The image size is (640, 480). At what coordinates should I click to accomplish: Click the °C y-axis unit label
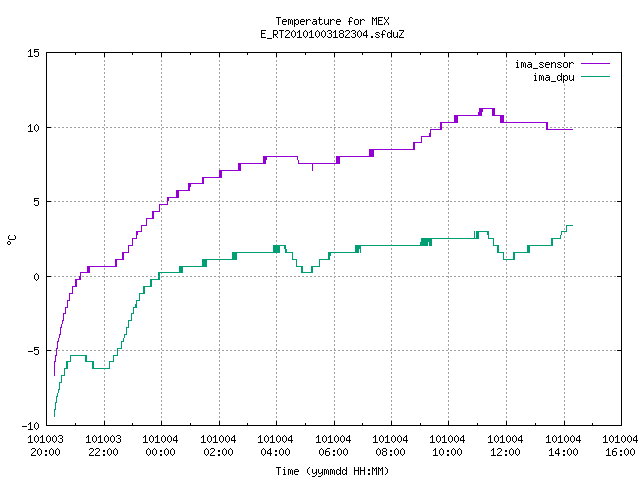(x=11, y=240)
